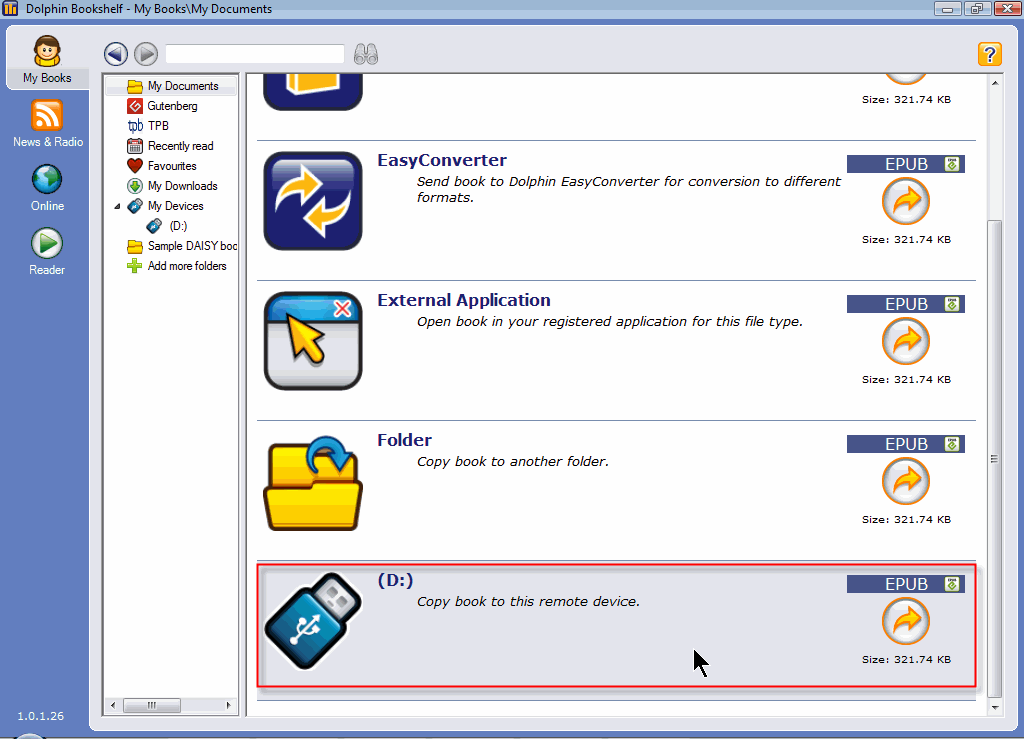Viewport: 1024px width, 739px height.
Task: Open the Reader section
Action: [x=47, y=252]
